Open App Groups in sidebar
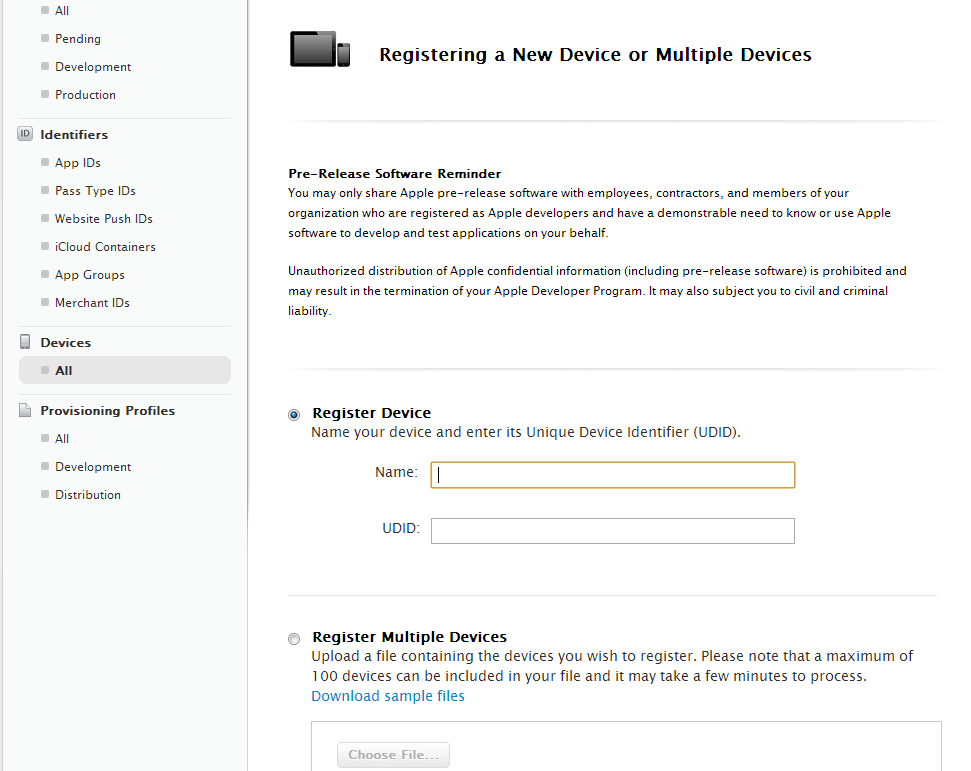Screen dimensions: 971x771 coord(90,274)
